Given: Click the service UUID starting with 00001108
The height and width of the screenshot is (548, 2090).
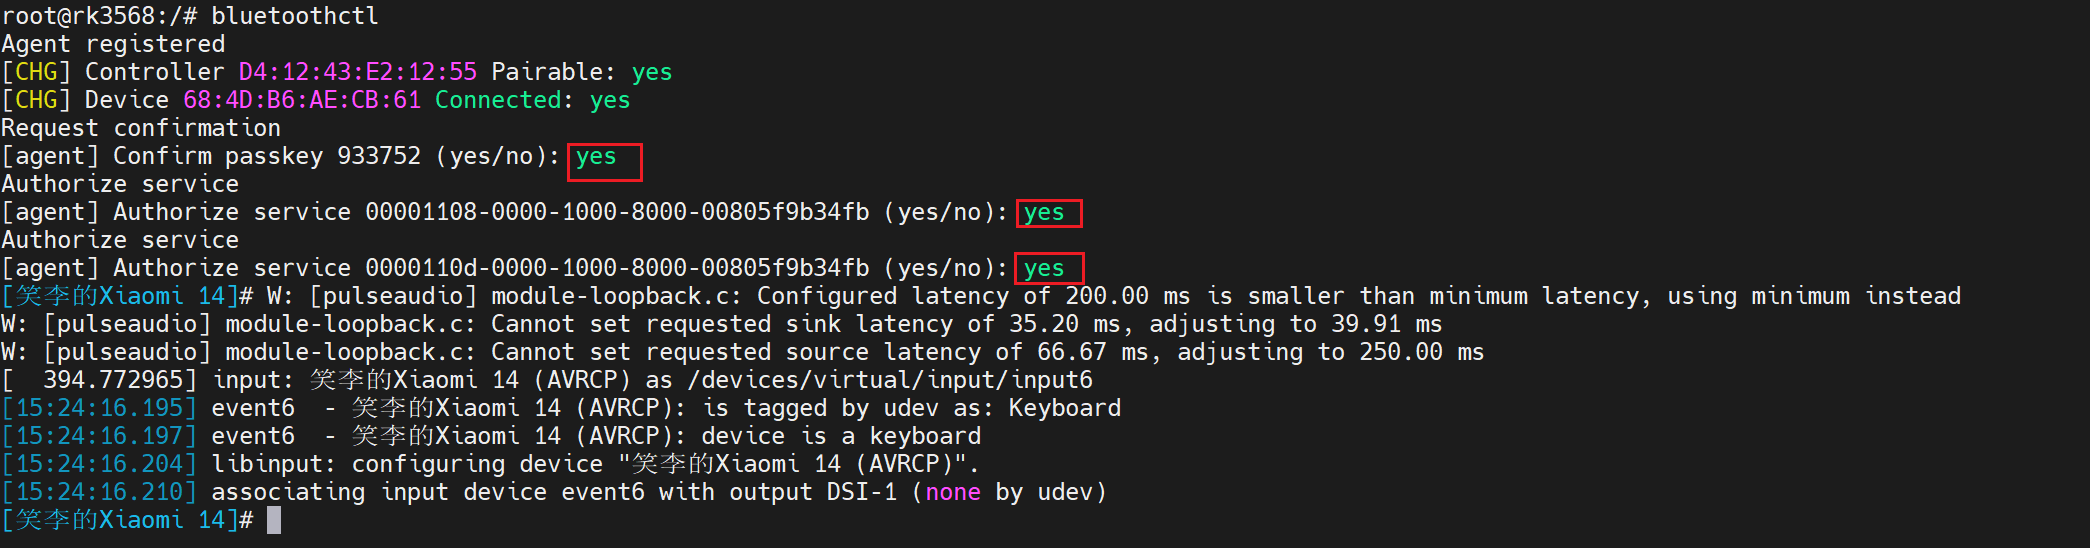Looking at the screenshot, I should [x=617, y=212].
